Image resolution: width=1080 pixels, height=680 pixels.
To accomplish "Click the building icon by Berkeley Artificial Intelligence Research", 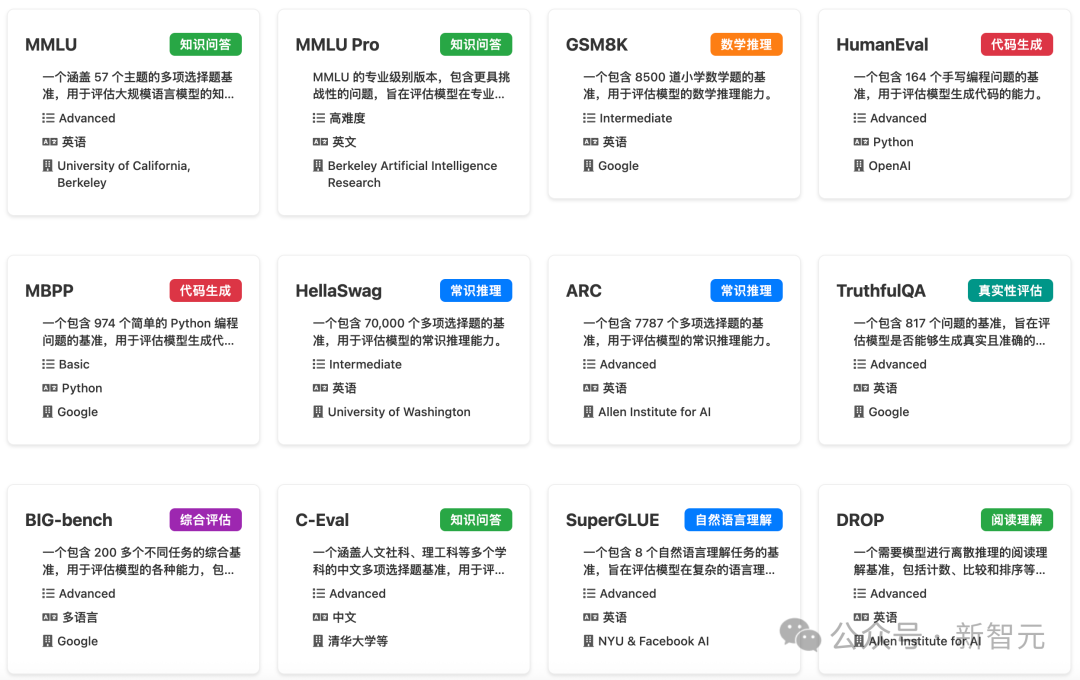I will click(318, 165).
